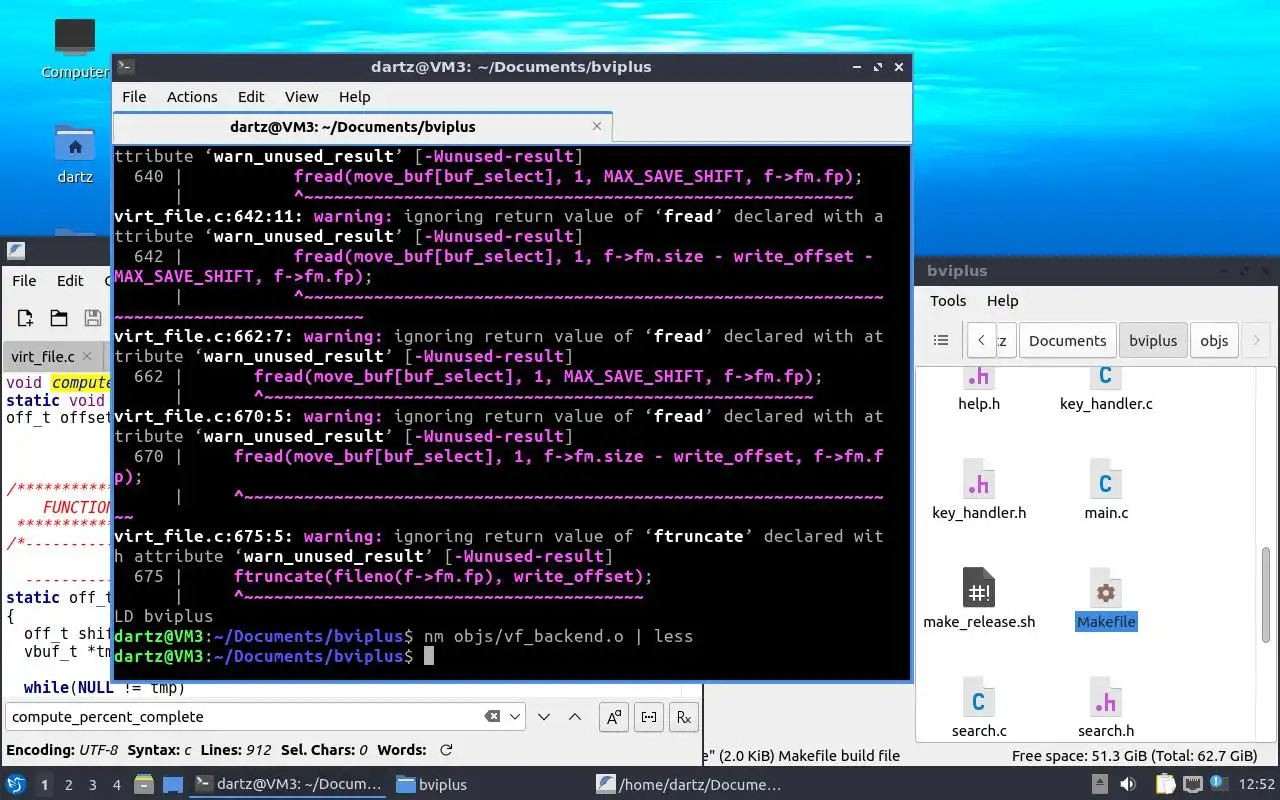The height and width of the screenshot is (800, 1280).
Task: Select the key_handler.c file
Action: point(1106,389)
